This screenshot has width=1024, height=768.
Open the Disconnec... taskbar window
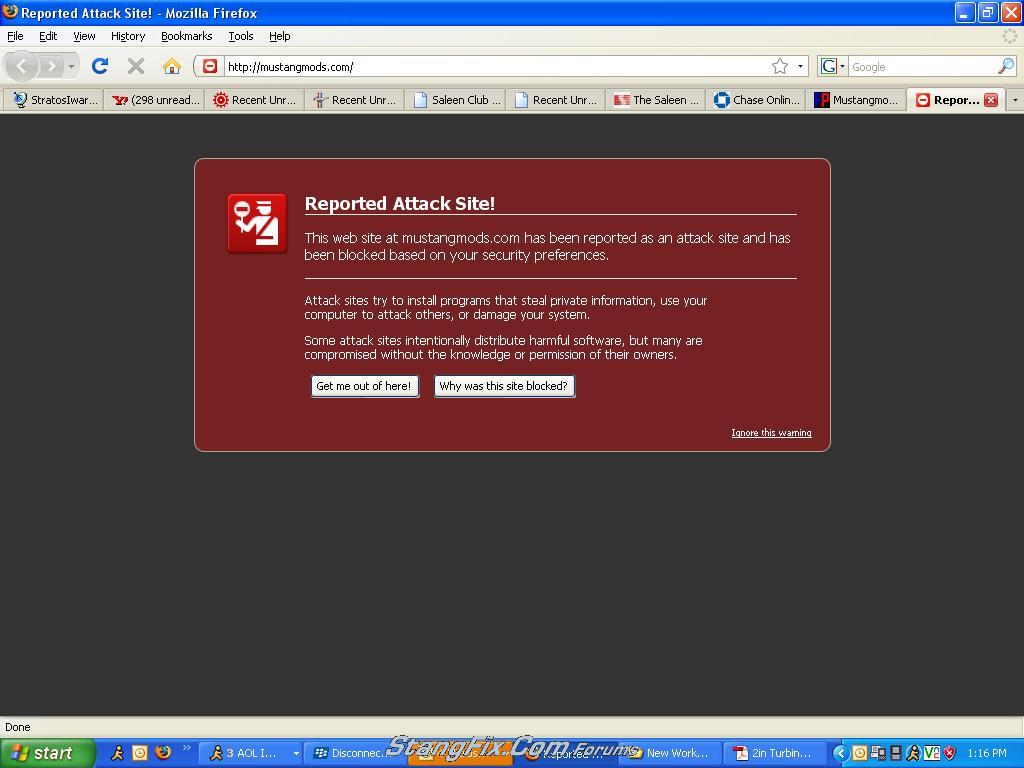pos(355,753)
